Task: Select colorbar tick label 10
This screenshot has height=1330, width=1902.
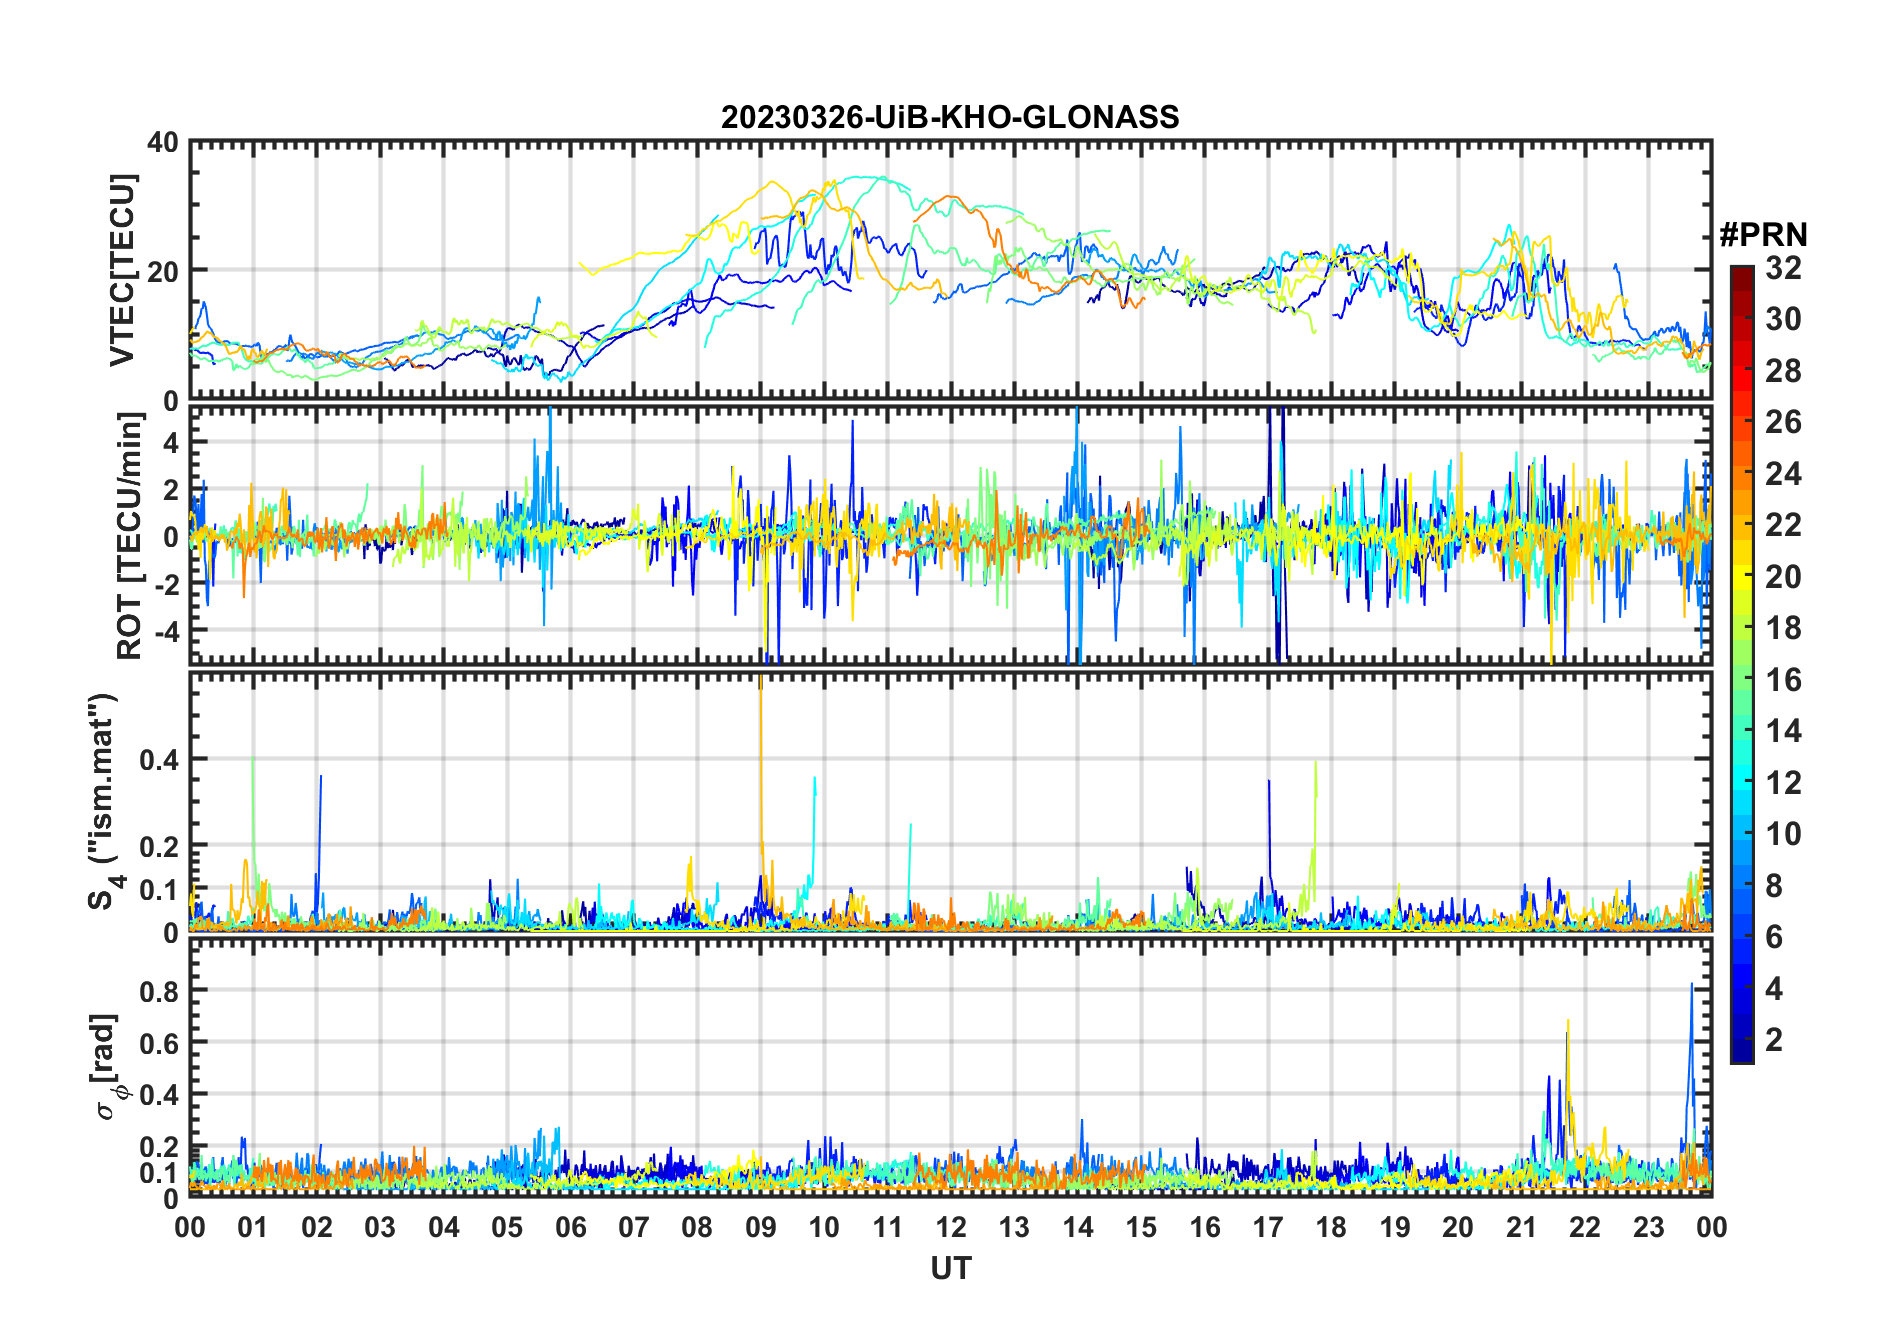Action: [x=1783, y=834]
